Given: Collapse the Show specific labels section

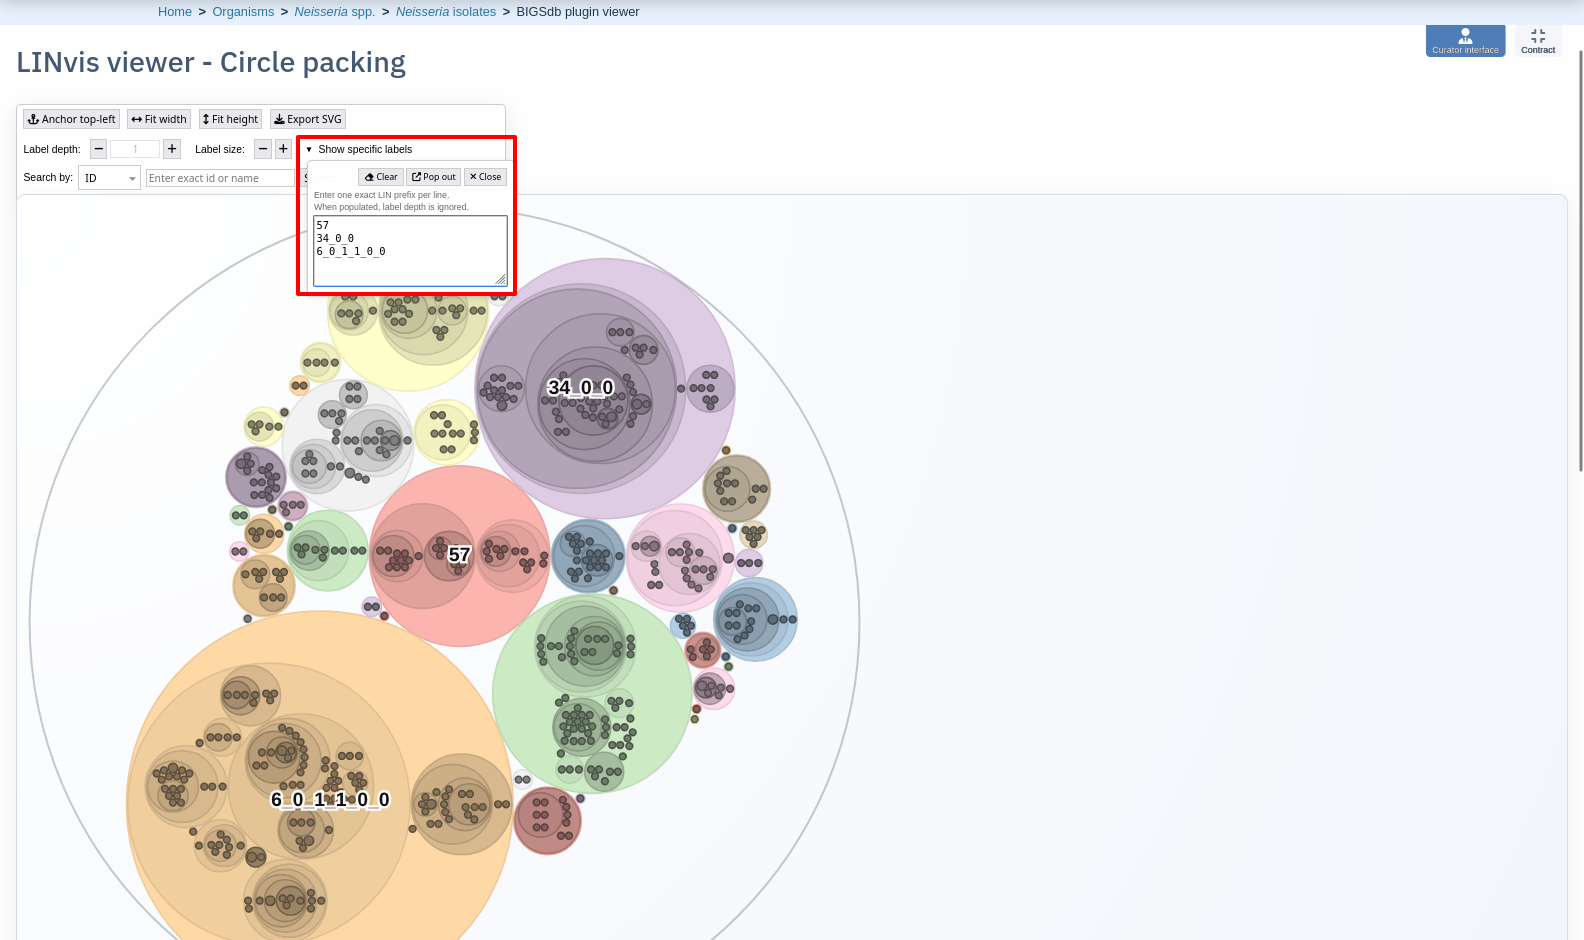Looking at the screenshot, I should [x=359, y=149].
